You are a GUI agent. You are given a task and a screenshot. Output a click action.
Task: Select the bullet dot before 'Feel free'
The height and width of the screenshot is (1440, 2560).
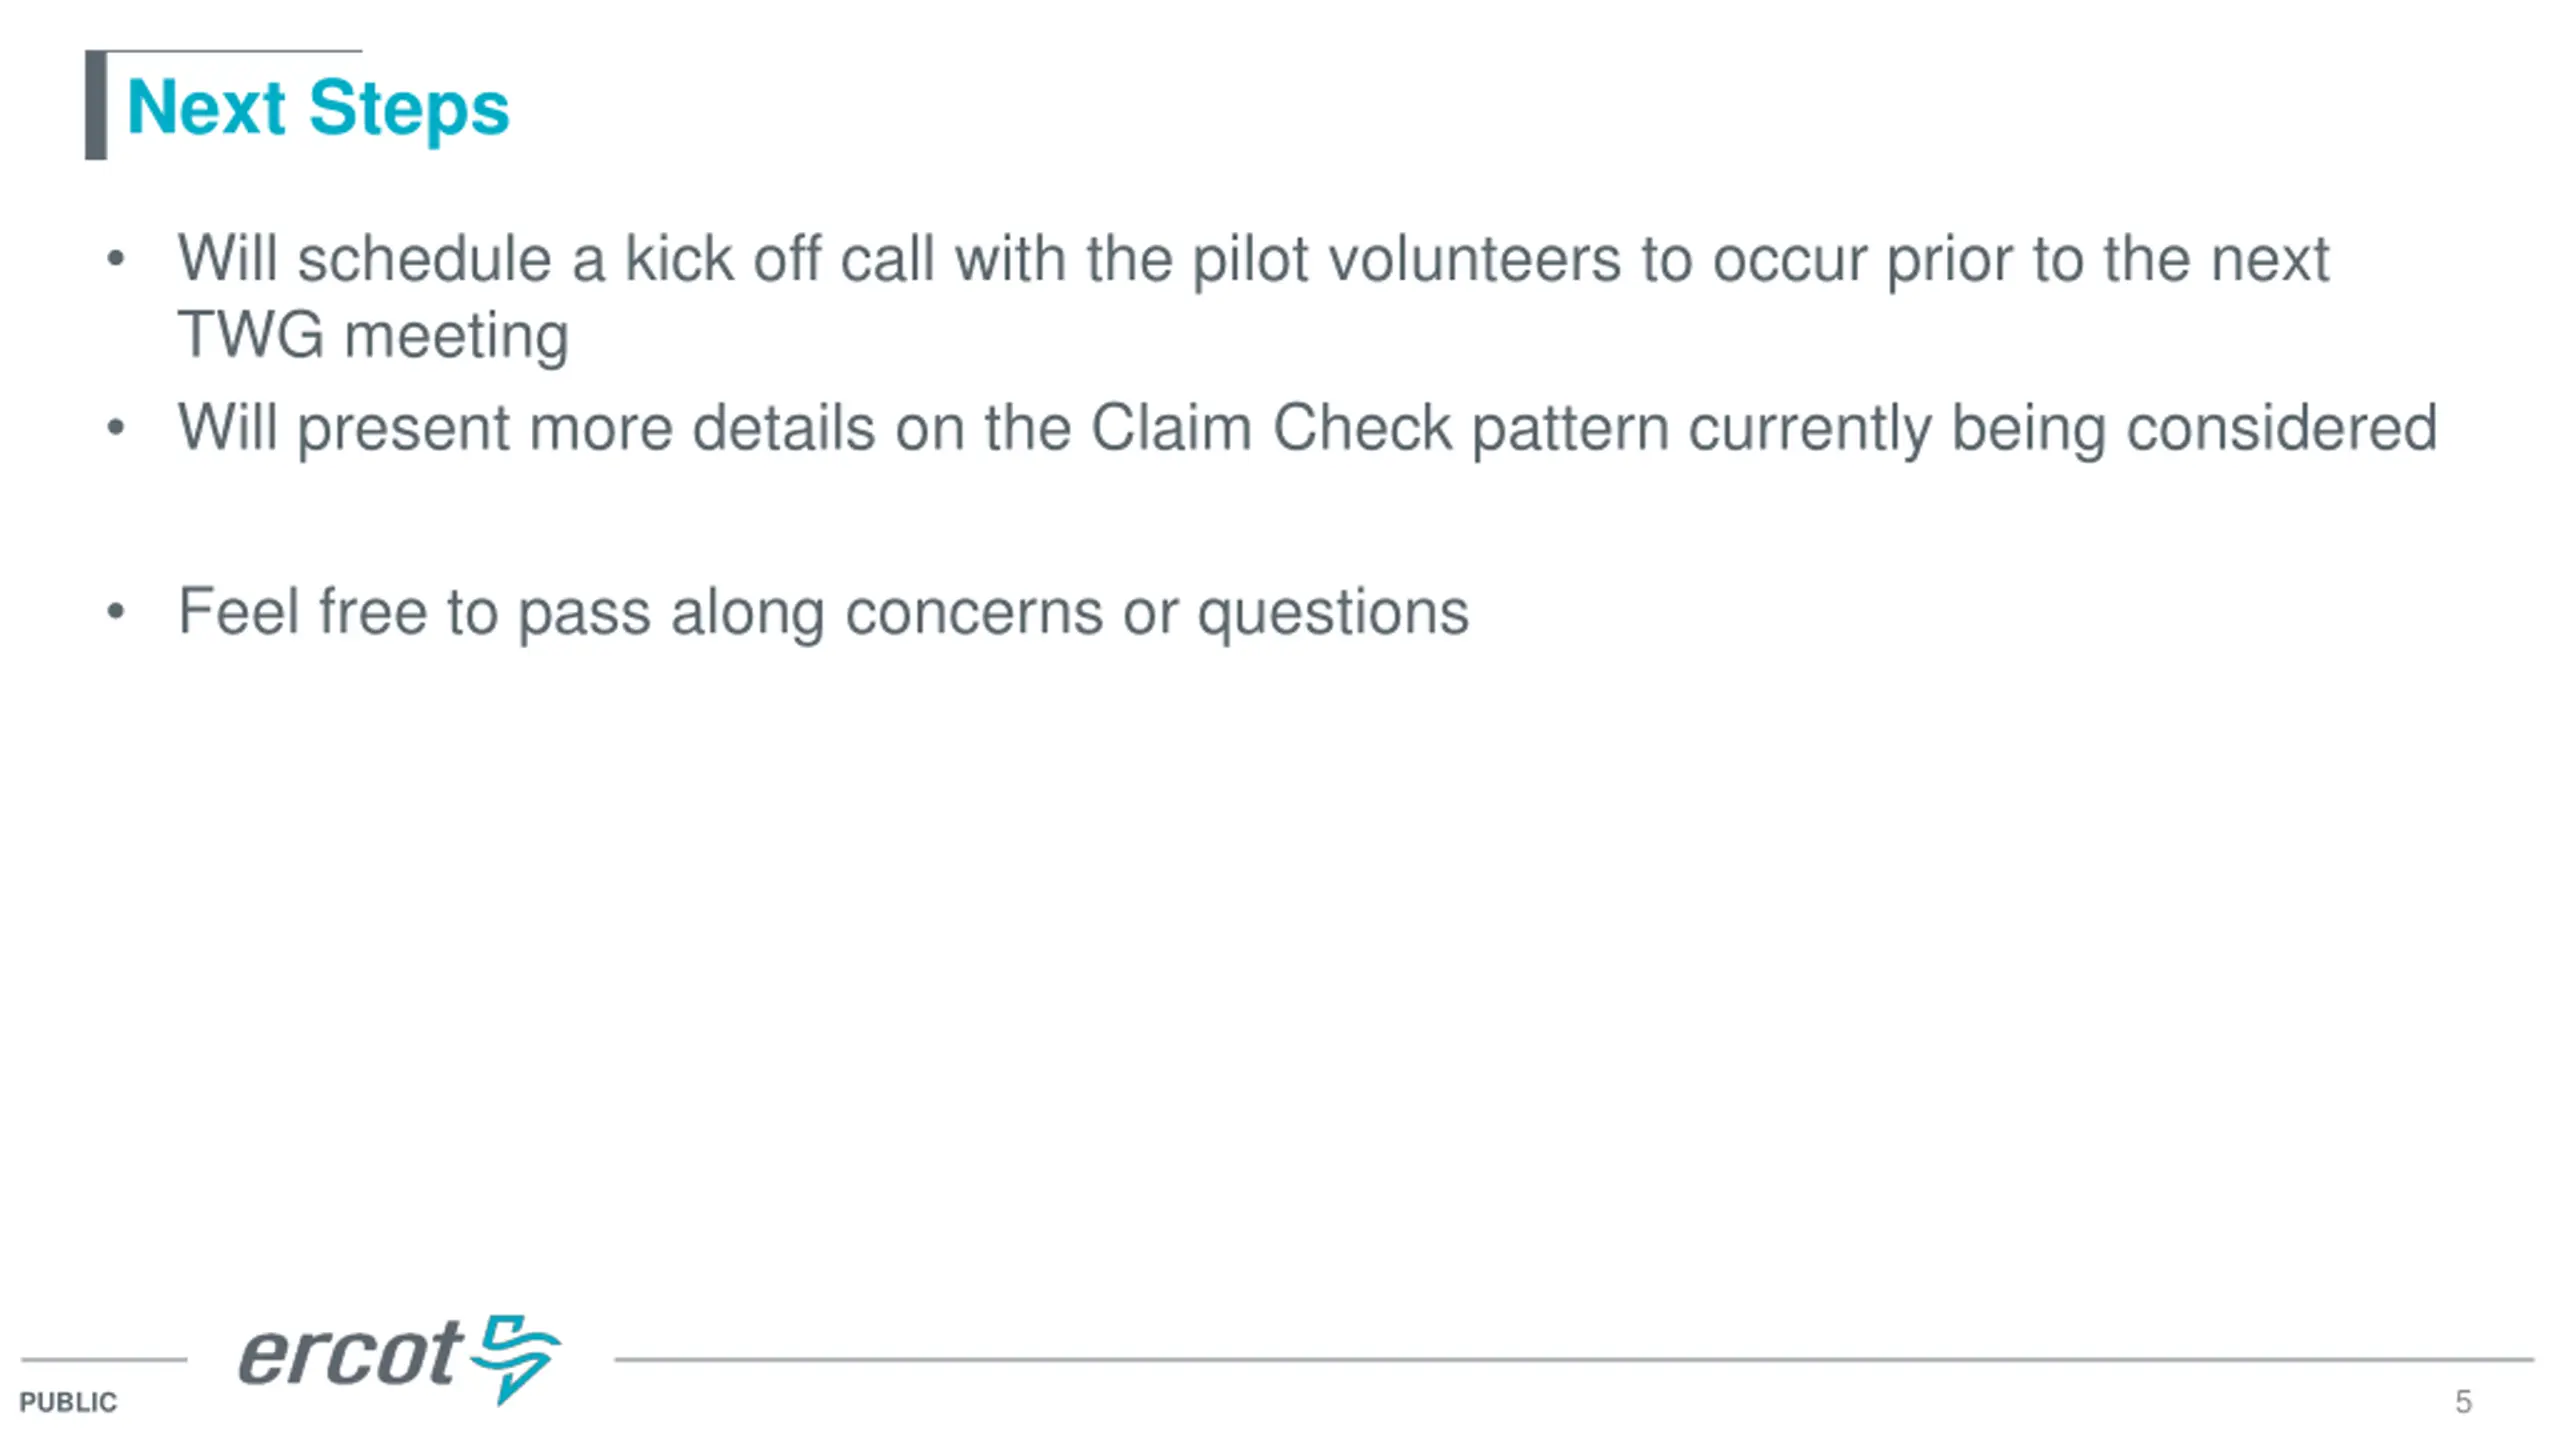point(116,611)
